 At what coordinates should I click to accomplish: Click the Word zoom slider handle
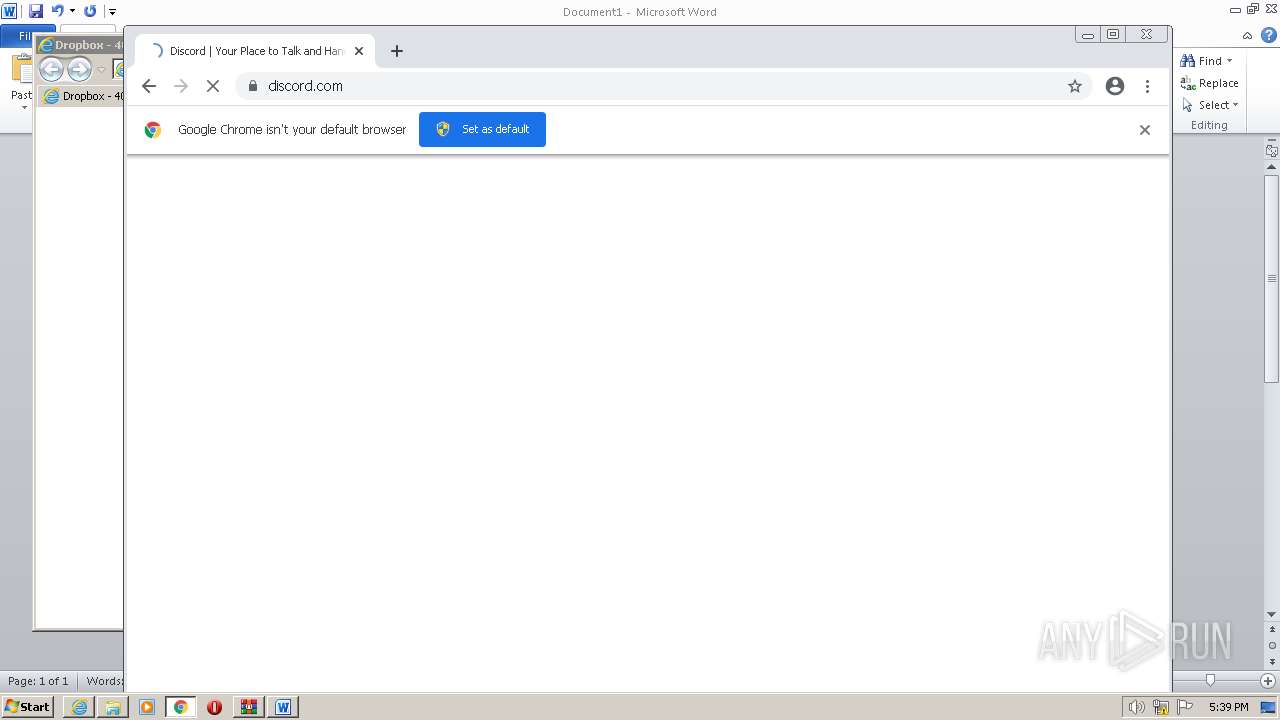tap(1210, 680)
